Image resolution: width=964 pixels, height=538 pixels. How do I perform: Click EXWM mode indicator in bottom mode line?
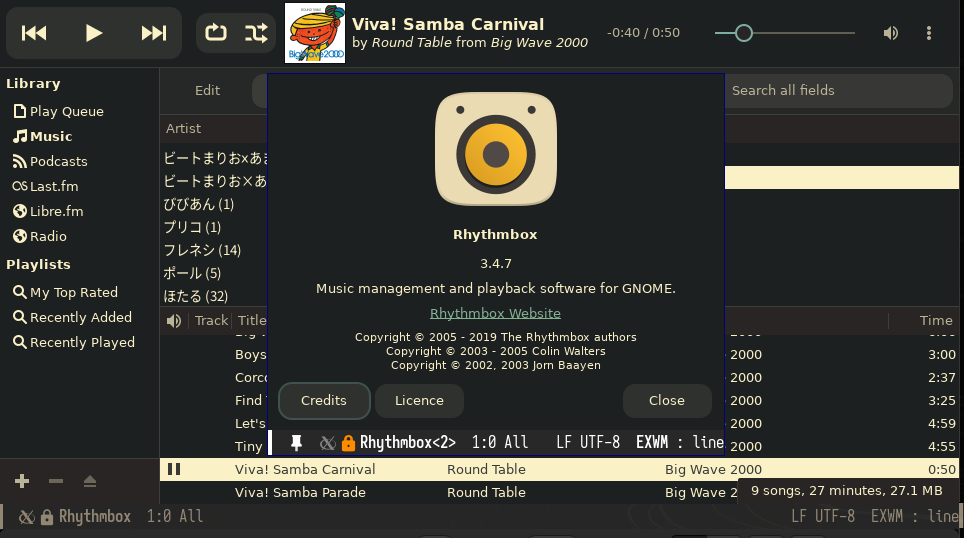tap(887, 516)
